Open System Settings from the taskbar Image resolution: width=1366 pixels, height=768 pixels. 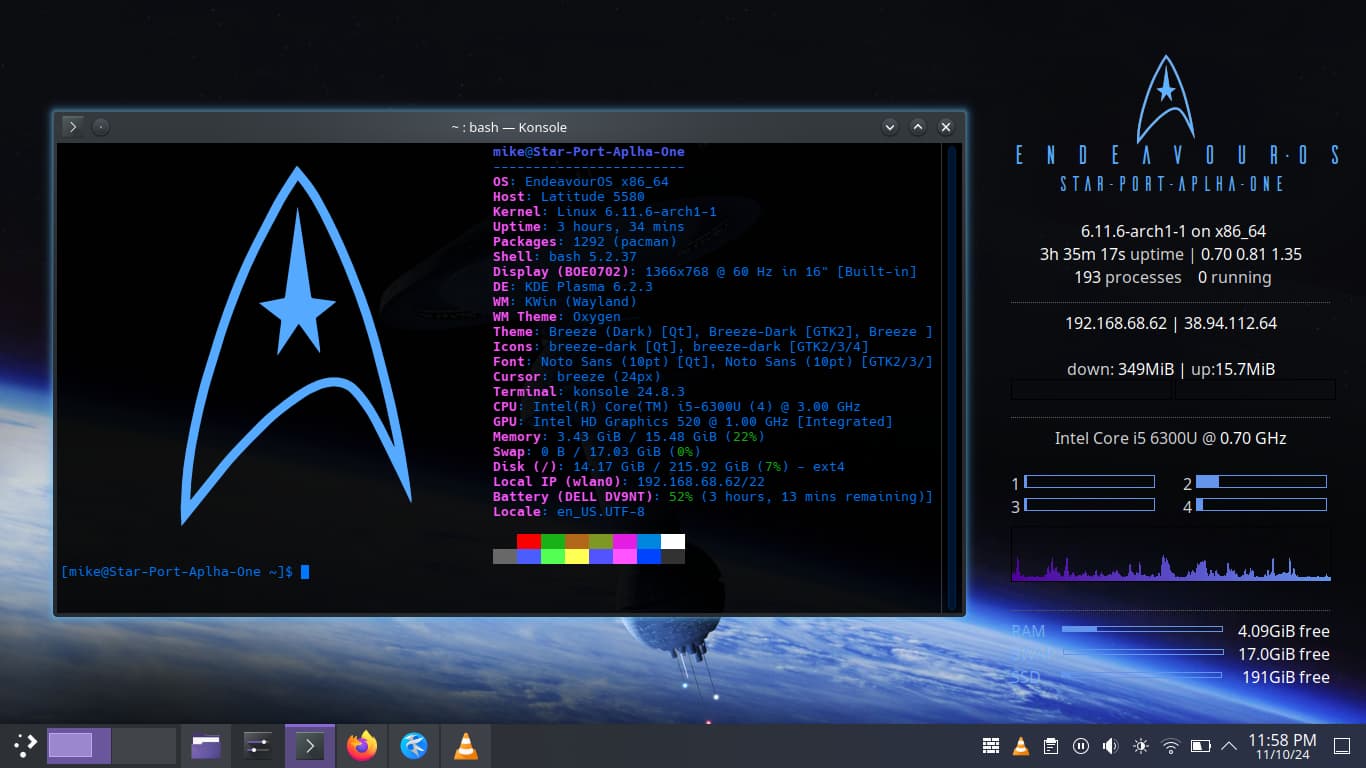coord(258,746)
